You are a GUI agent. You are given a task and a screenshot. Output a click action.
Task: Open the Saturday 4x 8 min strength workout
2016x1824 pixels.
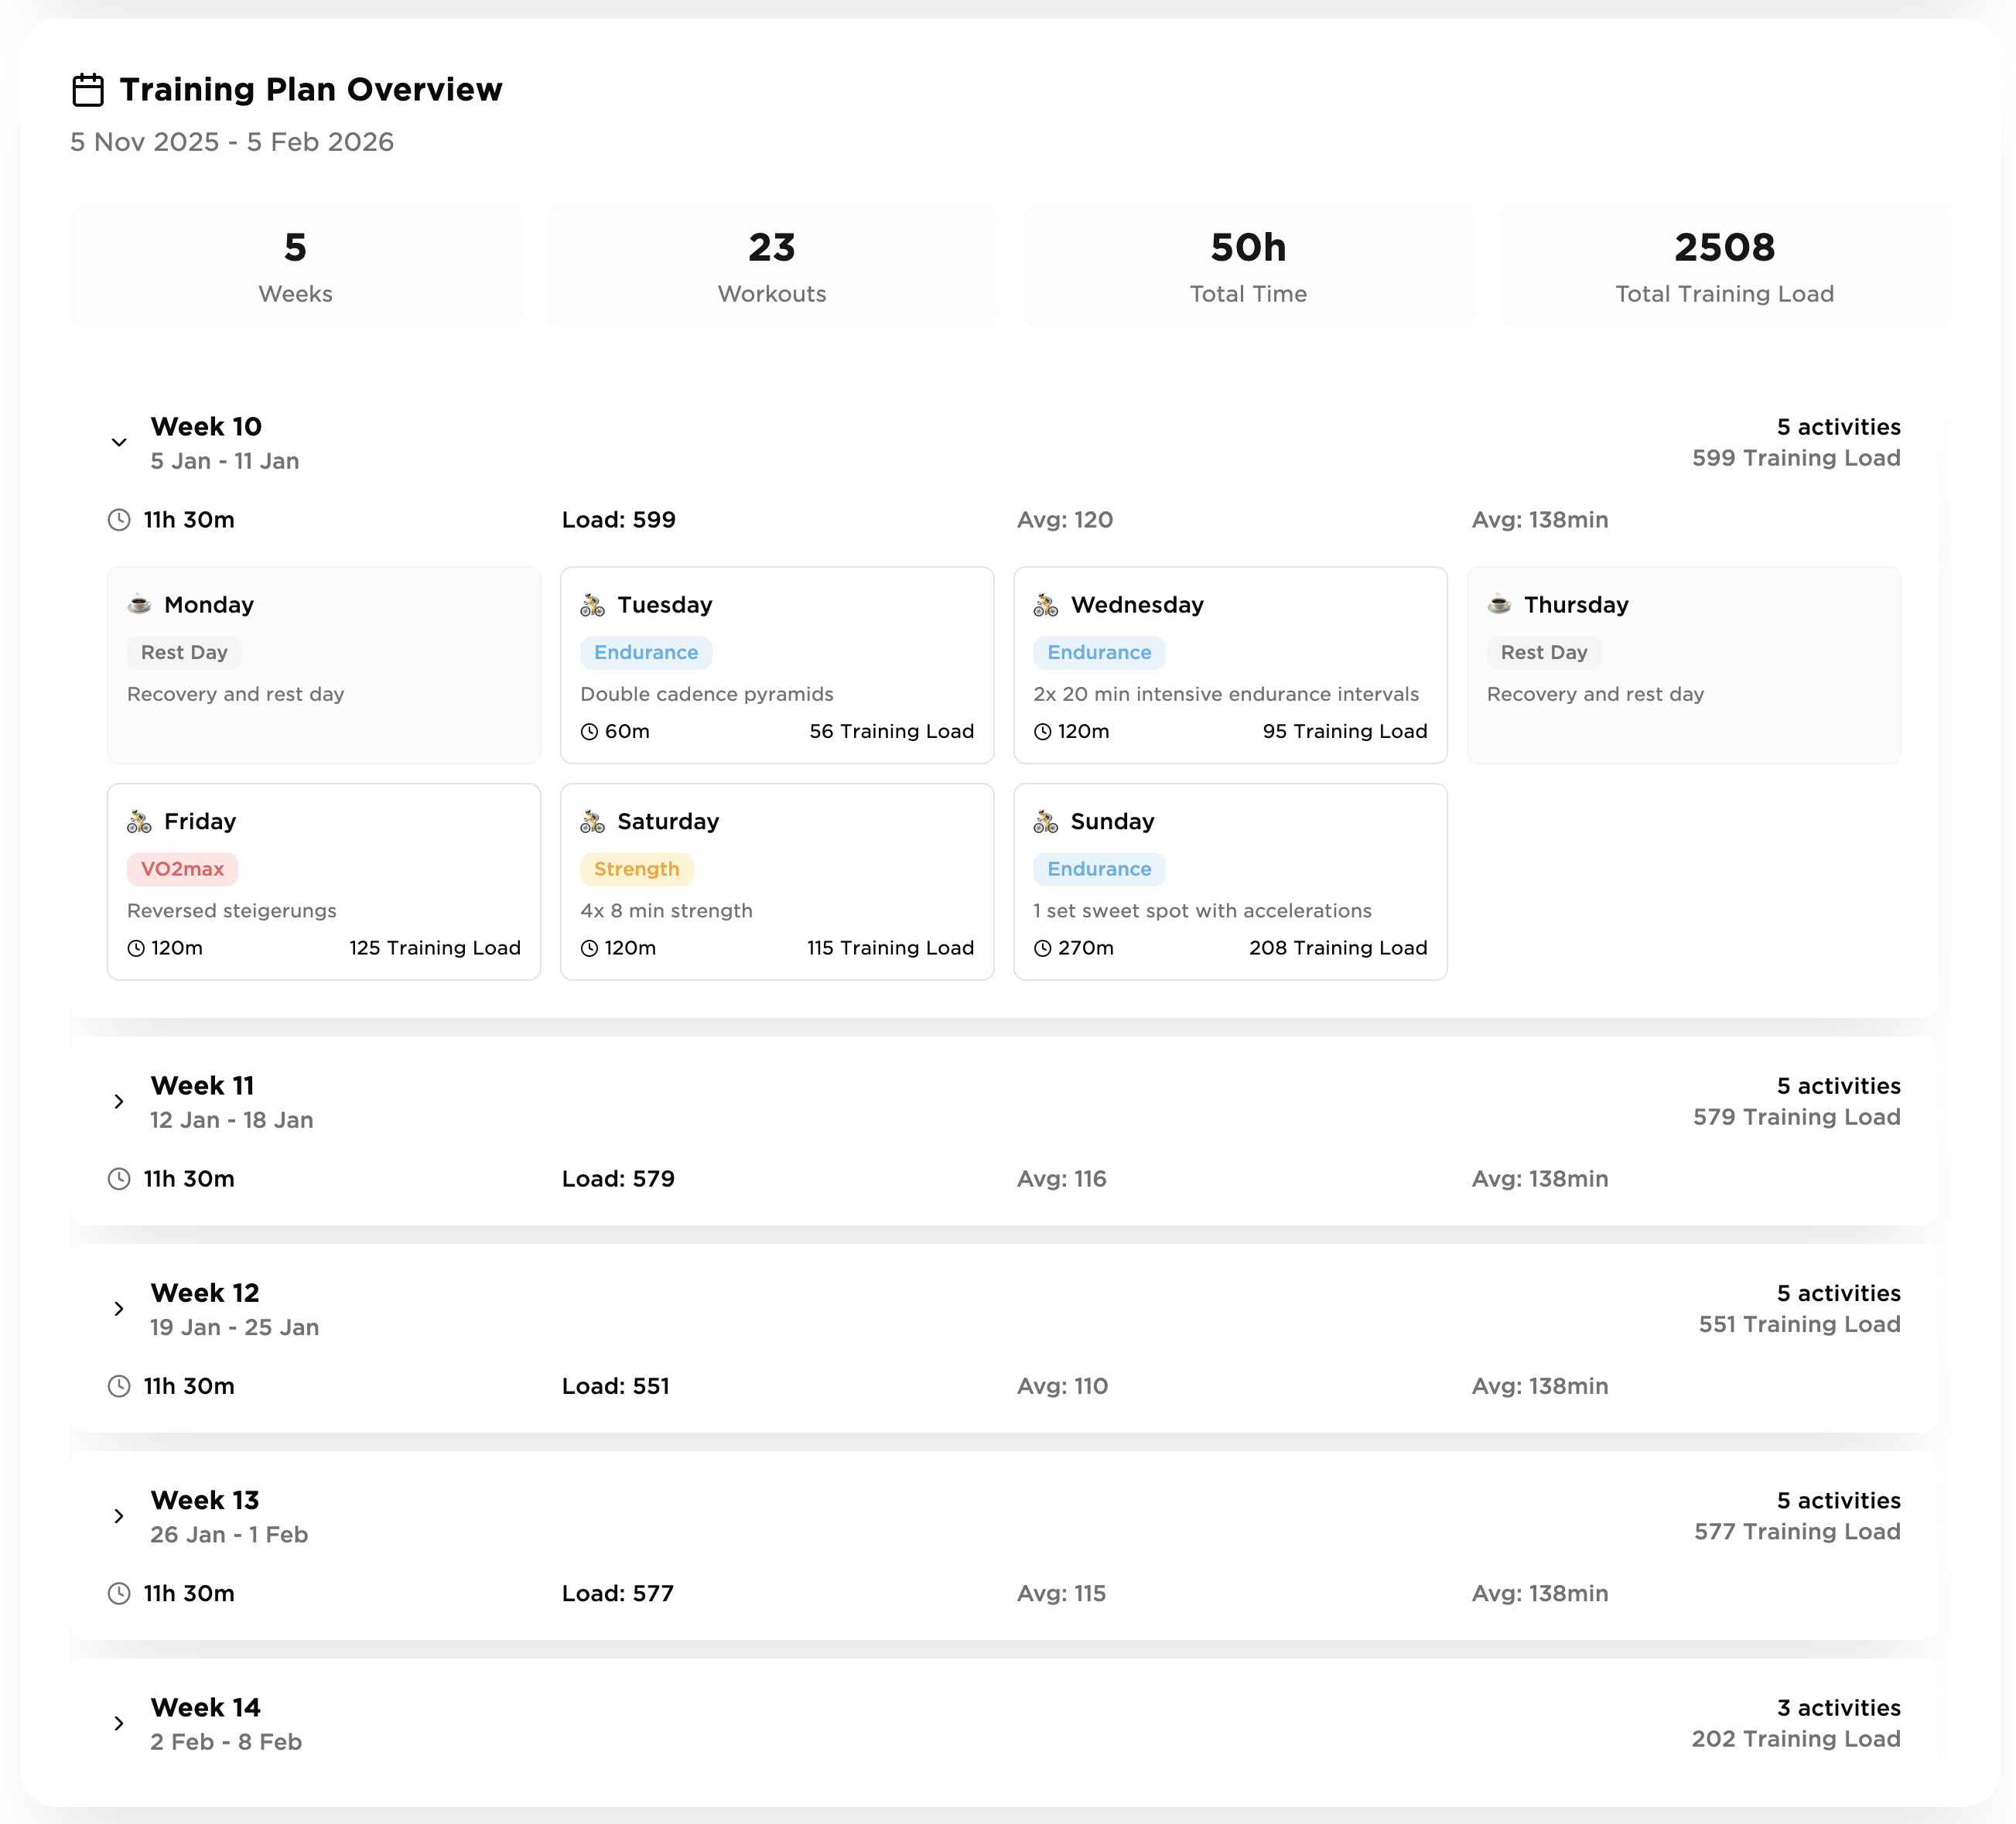click(x=776, y=910)
